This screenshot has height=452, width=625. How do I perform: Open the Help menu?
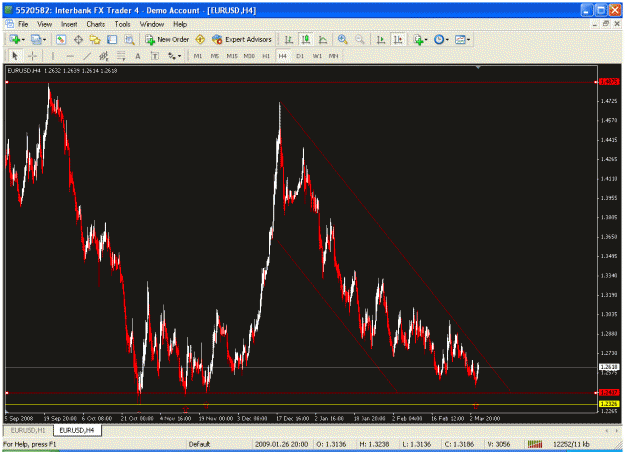click(x=180, y=24)
